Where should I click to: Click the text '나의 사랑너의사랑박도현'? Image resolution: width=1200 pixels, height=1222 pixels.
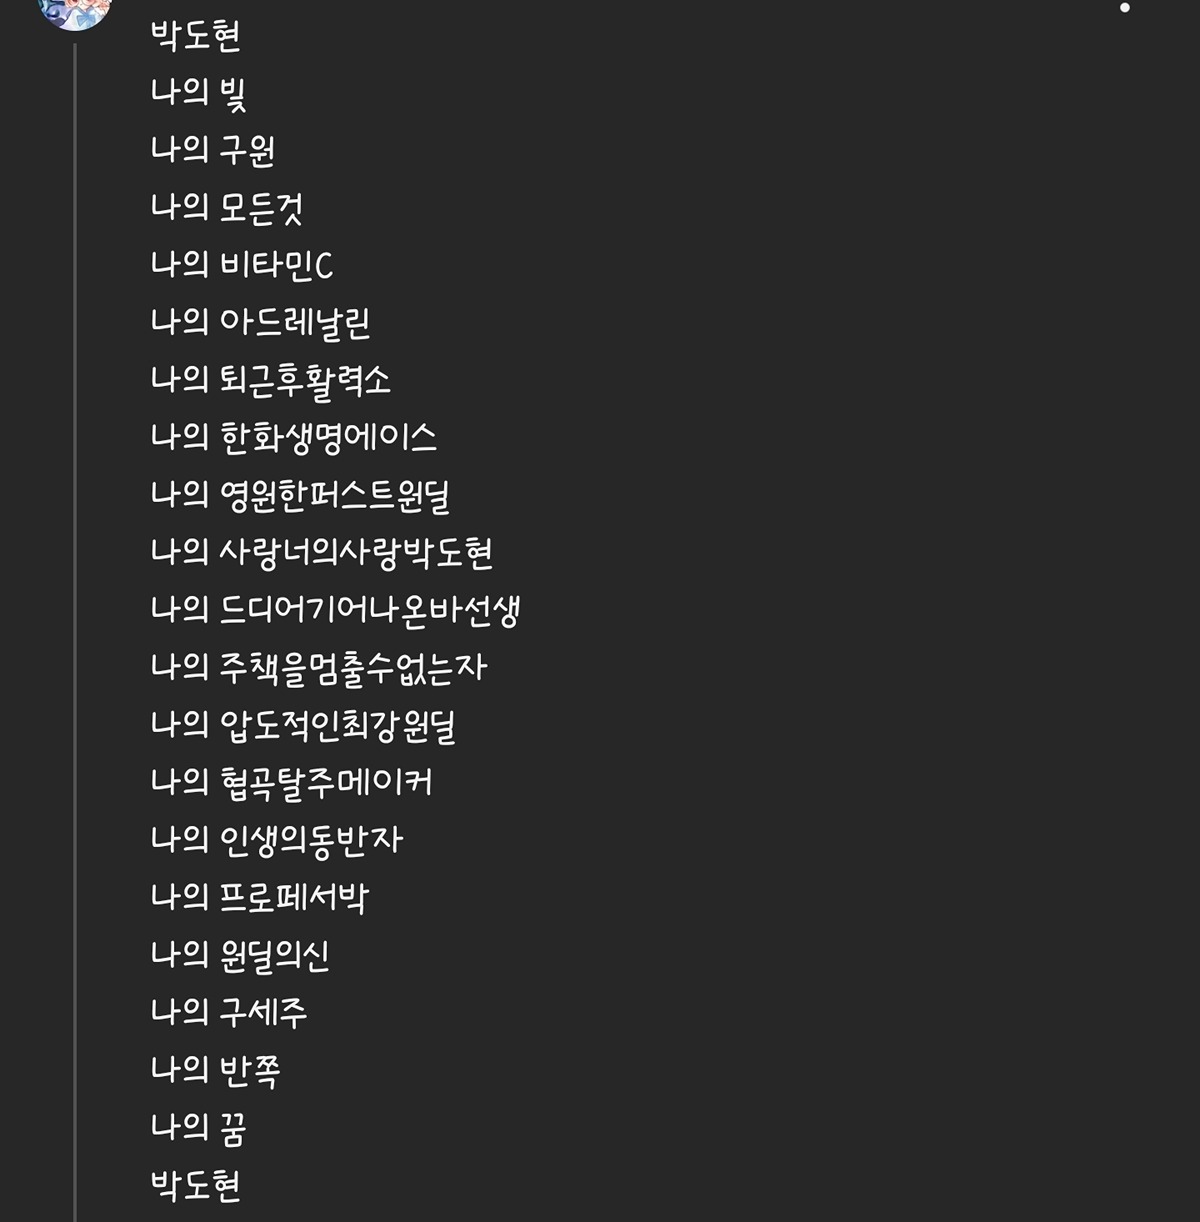pos(321,553)
